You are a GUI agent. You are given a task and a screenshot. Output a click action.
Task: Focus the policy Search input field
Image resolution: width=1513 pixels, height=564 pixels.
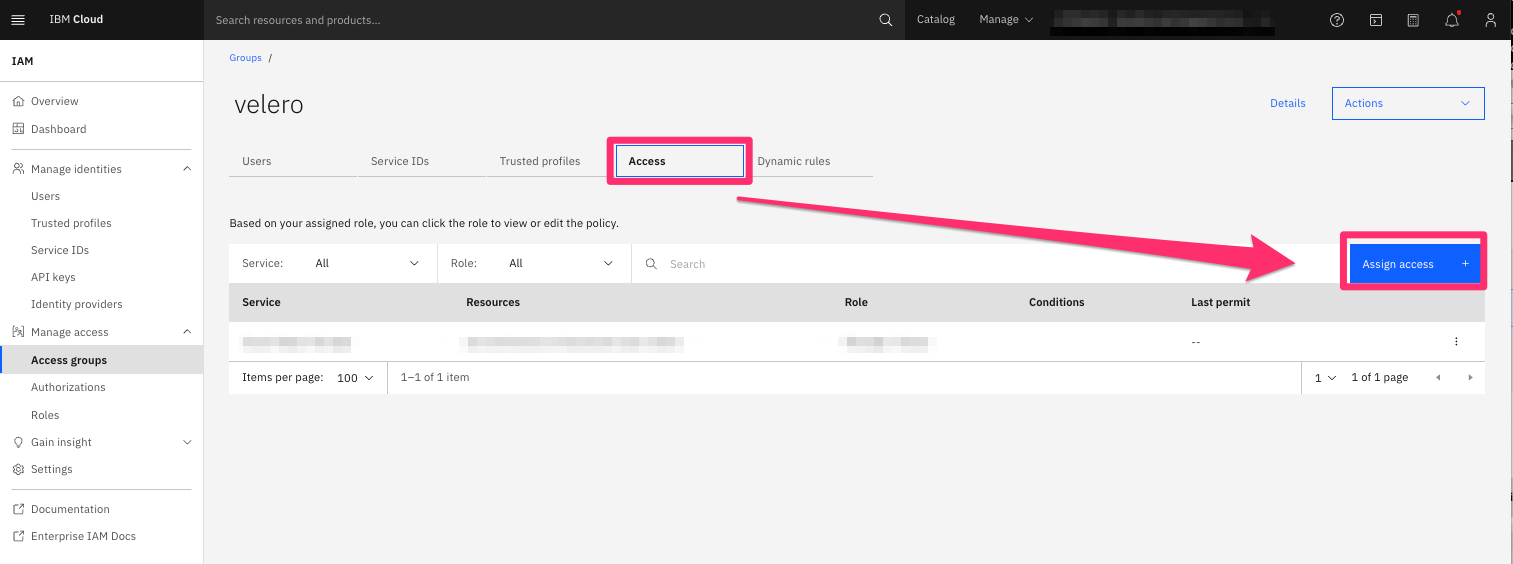(x=985, y=264)
